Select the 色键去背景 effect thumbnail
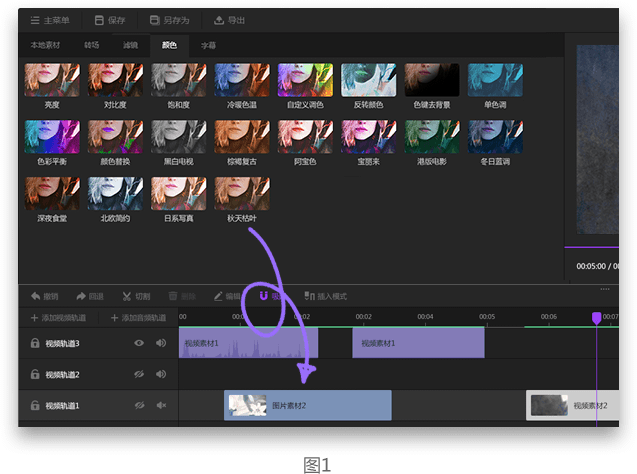This screenshot has width=637, height=474. click(x=432, y=80)
